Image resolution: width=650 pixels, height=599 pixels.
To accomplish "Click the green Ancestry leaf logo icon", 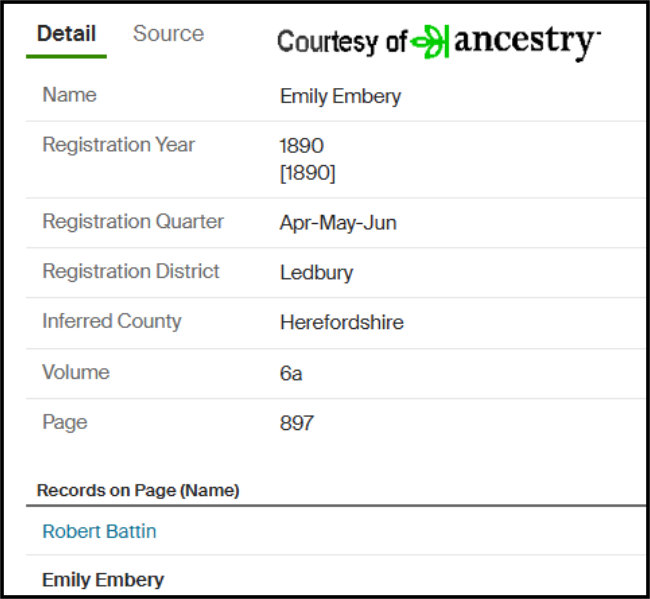I will 429,41.
